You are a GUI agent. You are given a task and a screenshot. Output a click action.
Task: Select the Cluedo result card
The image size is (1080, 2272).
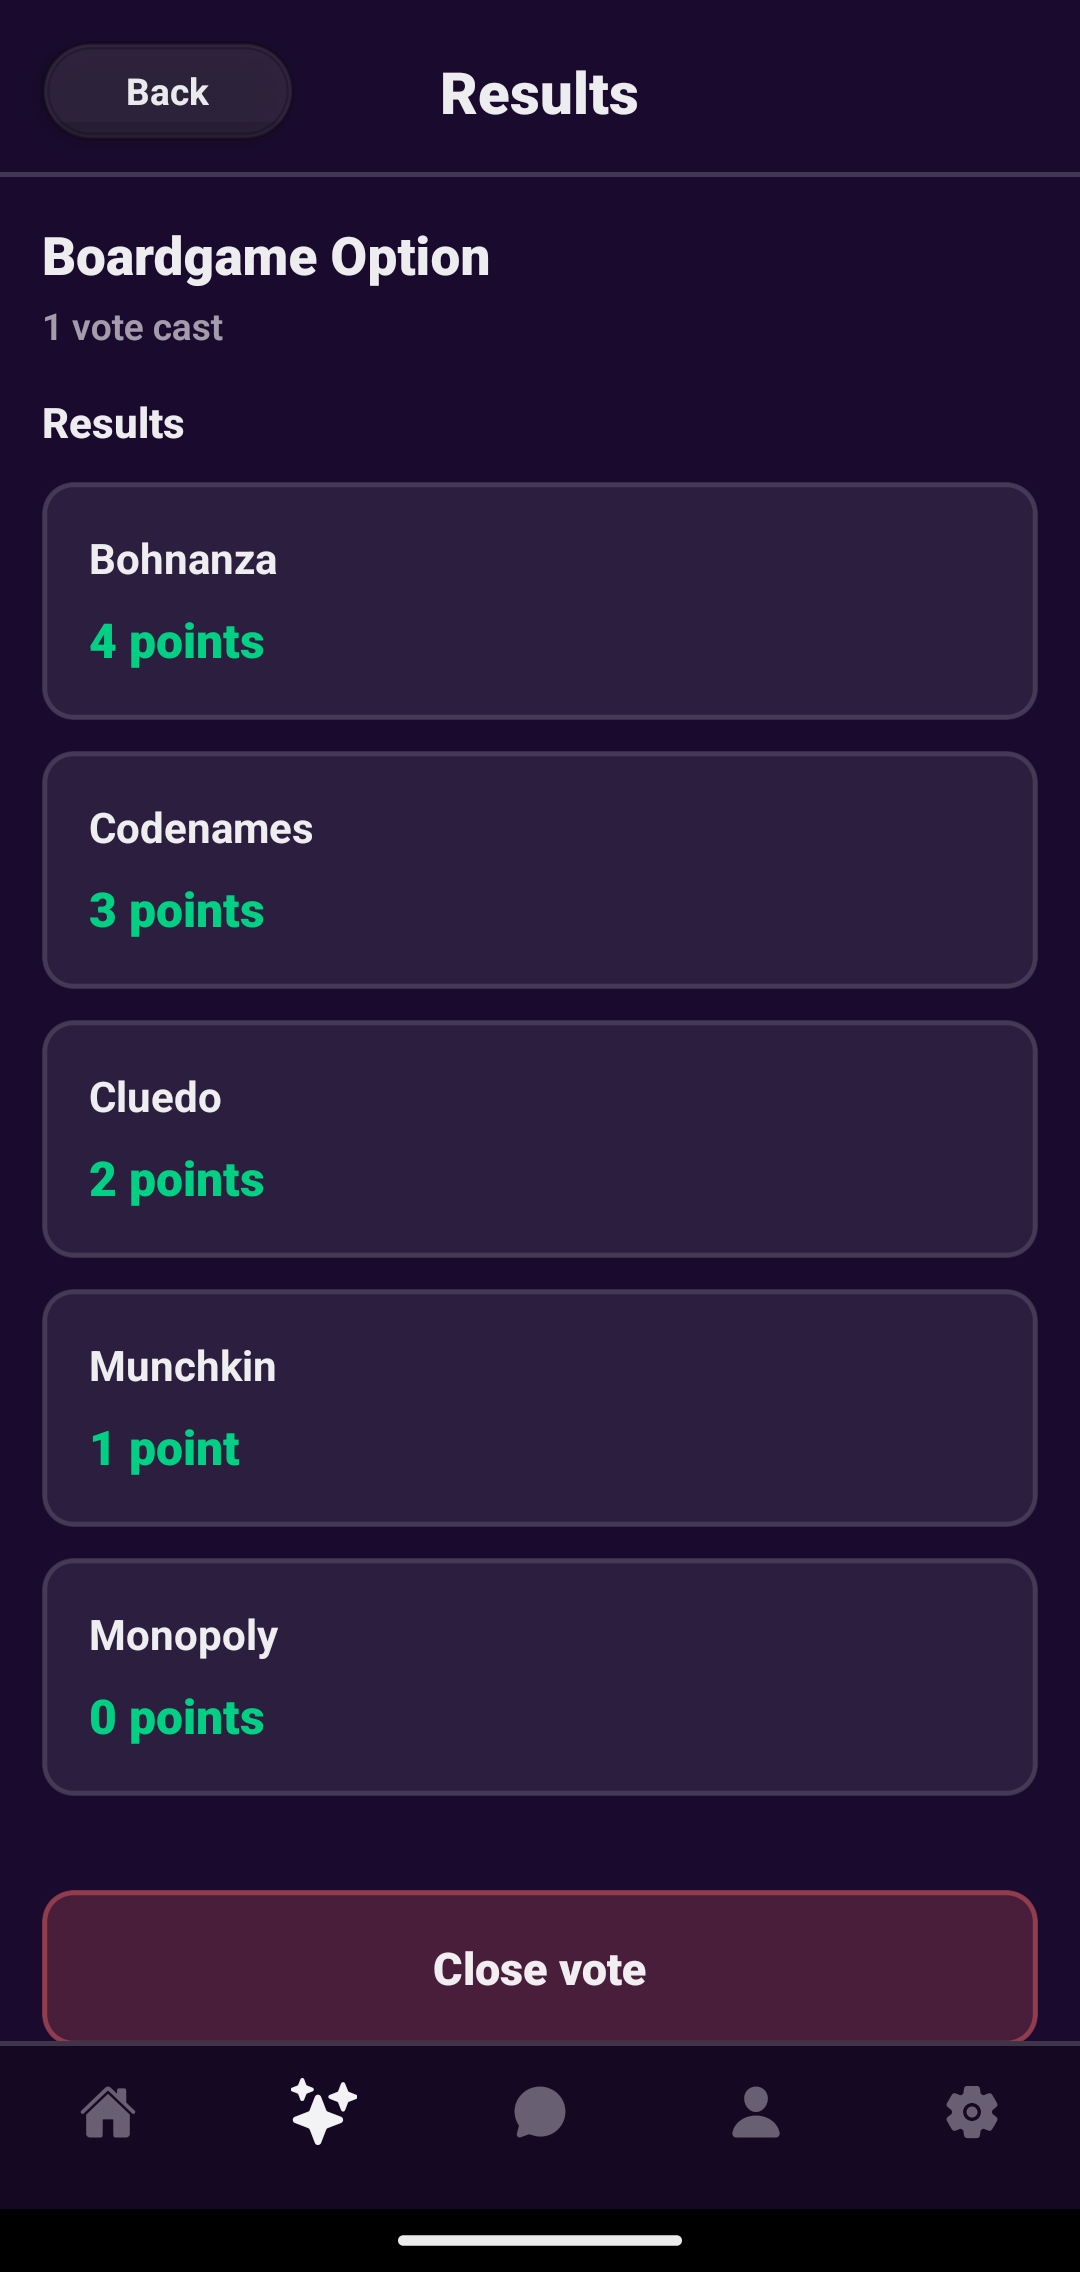coord(540,1139)
